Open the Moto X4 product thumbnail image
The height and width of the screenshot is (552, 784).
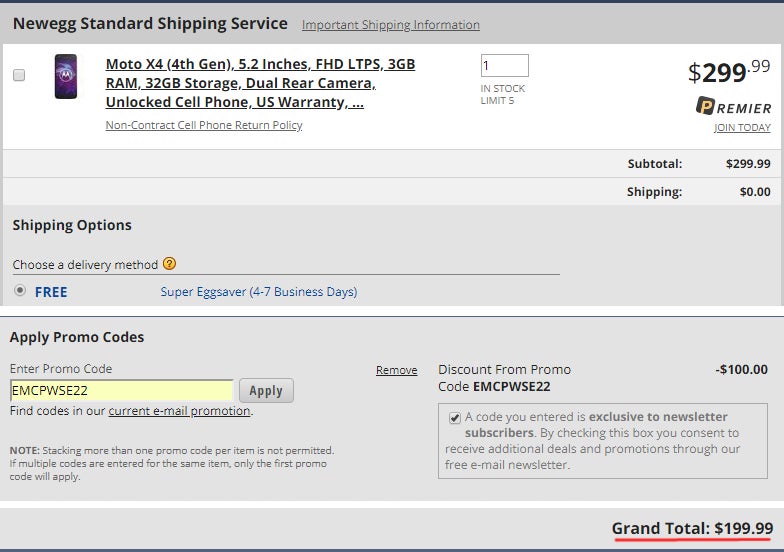coord(66,76)
